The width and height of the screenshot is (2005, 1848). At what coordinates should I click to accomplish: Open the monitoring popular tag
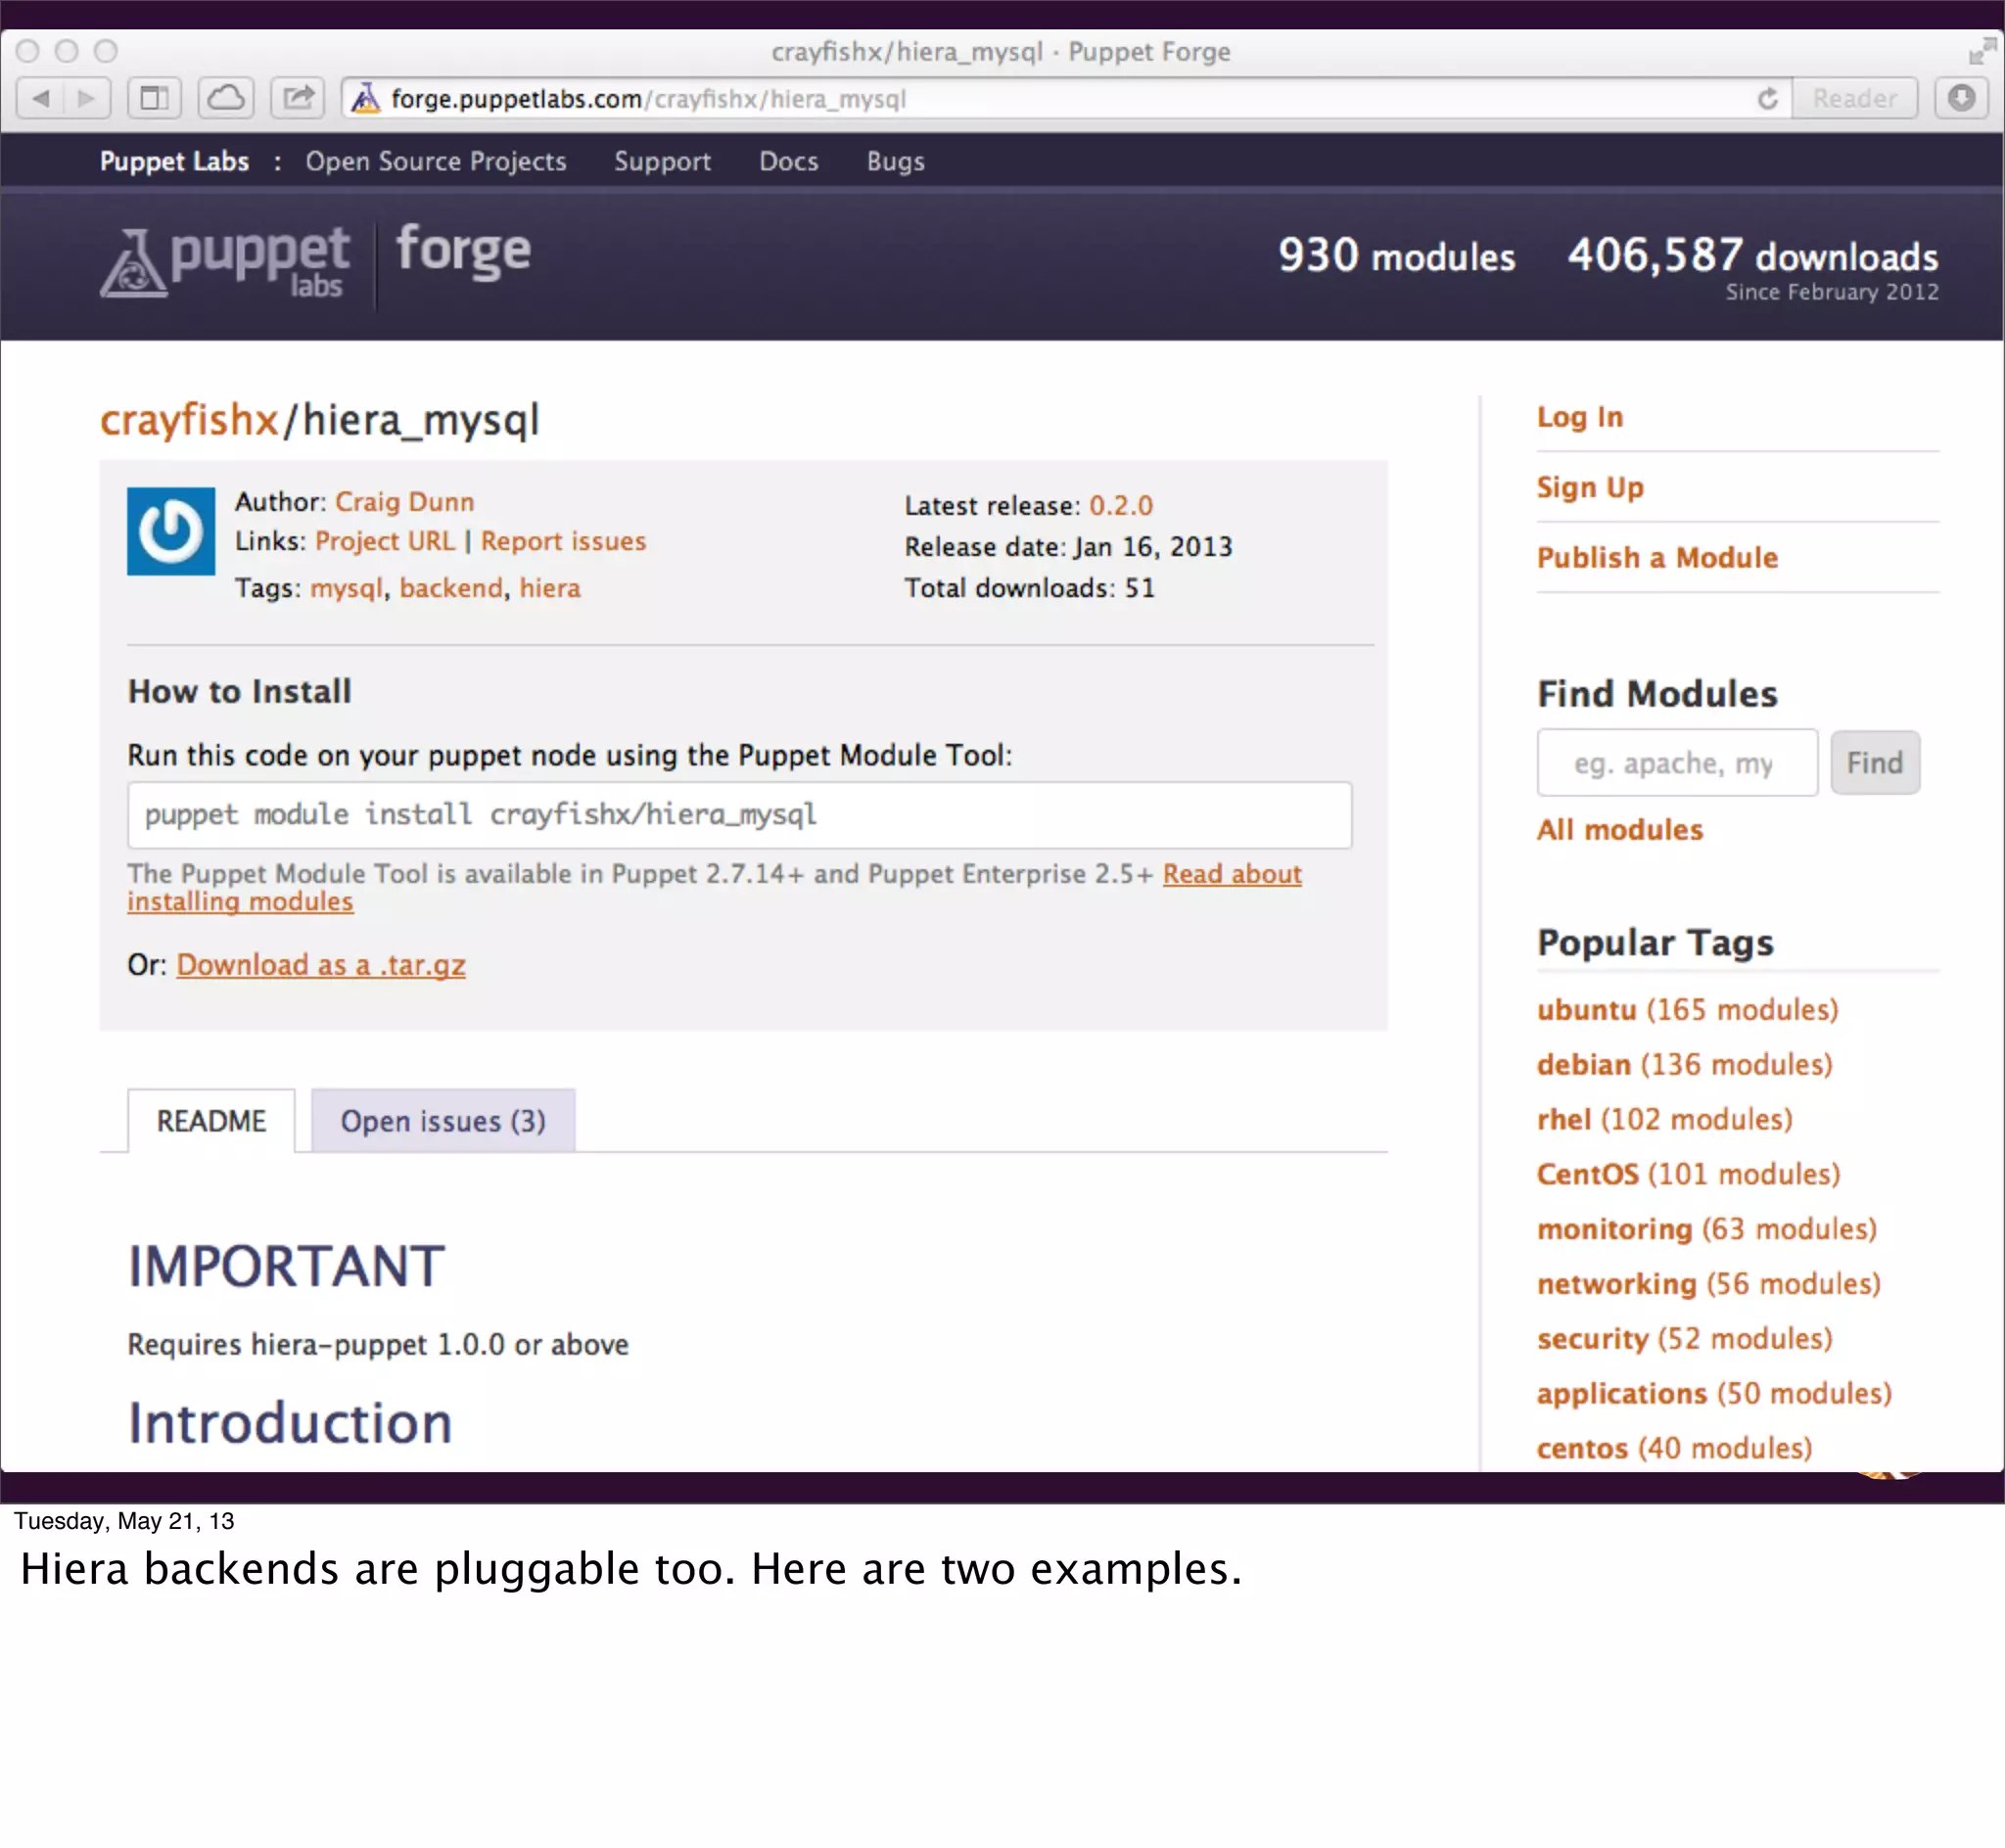(x=1615, y=1229)
